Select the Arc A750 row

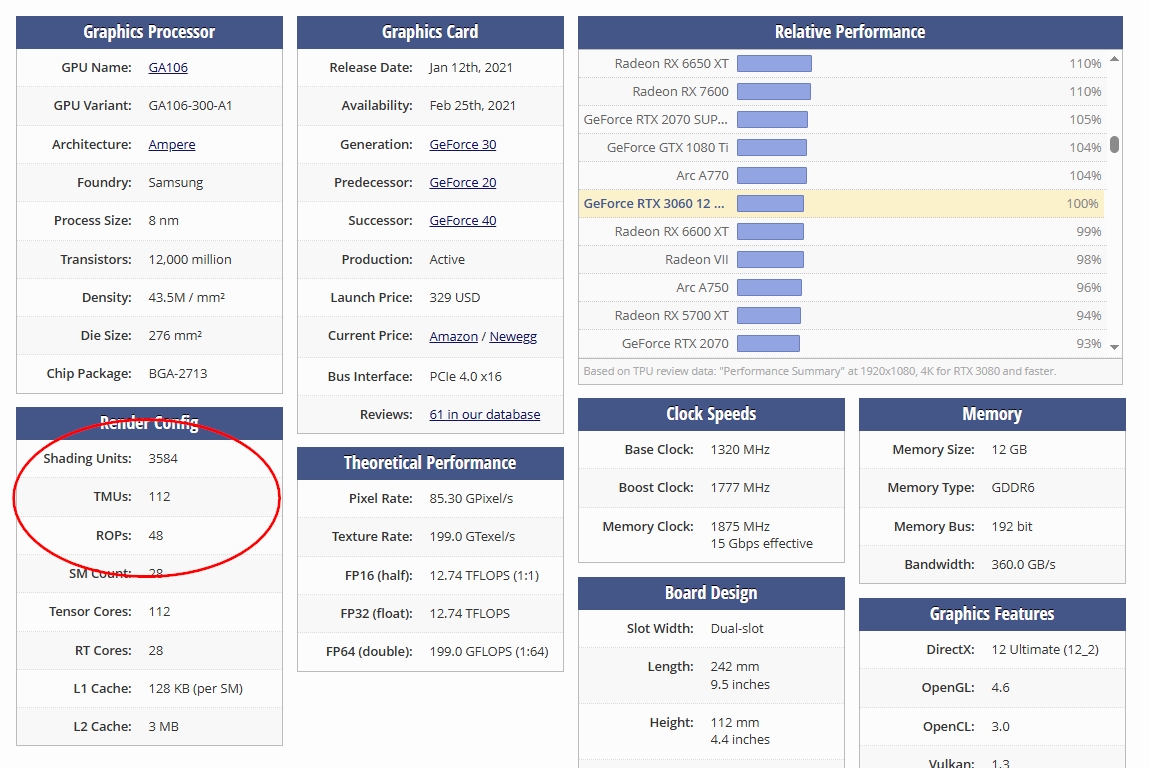point(842,287)
